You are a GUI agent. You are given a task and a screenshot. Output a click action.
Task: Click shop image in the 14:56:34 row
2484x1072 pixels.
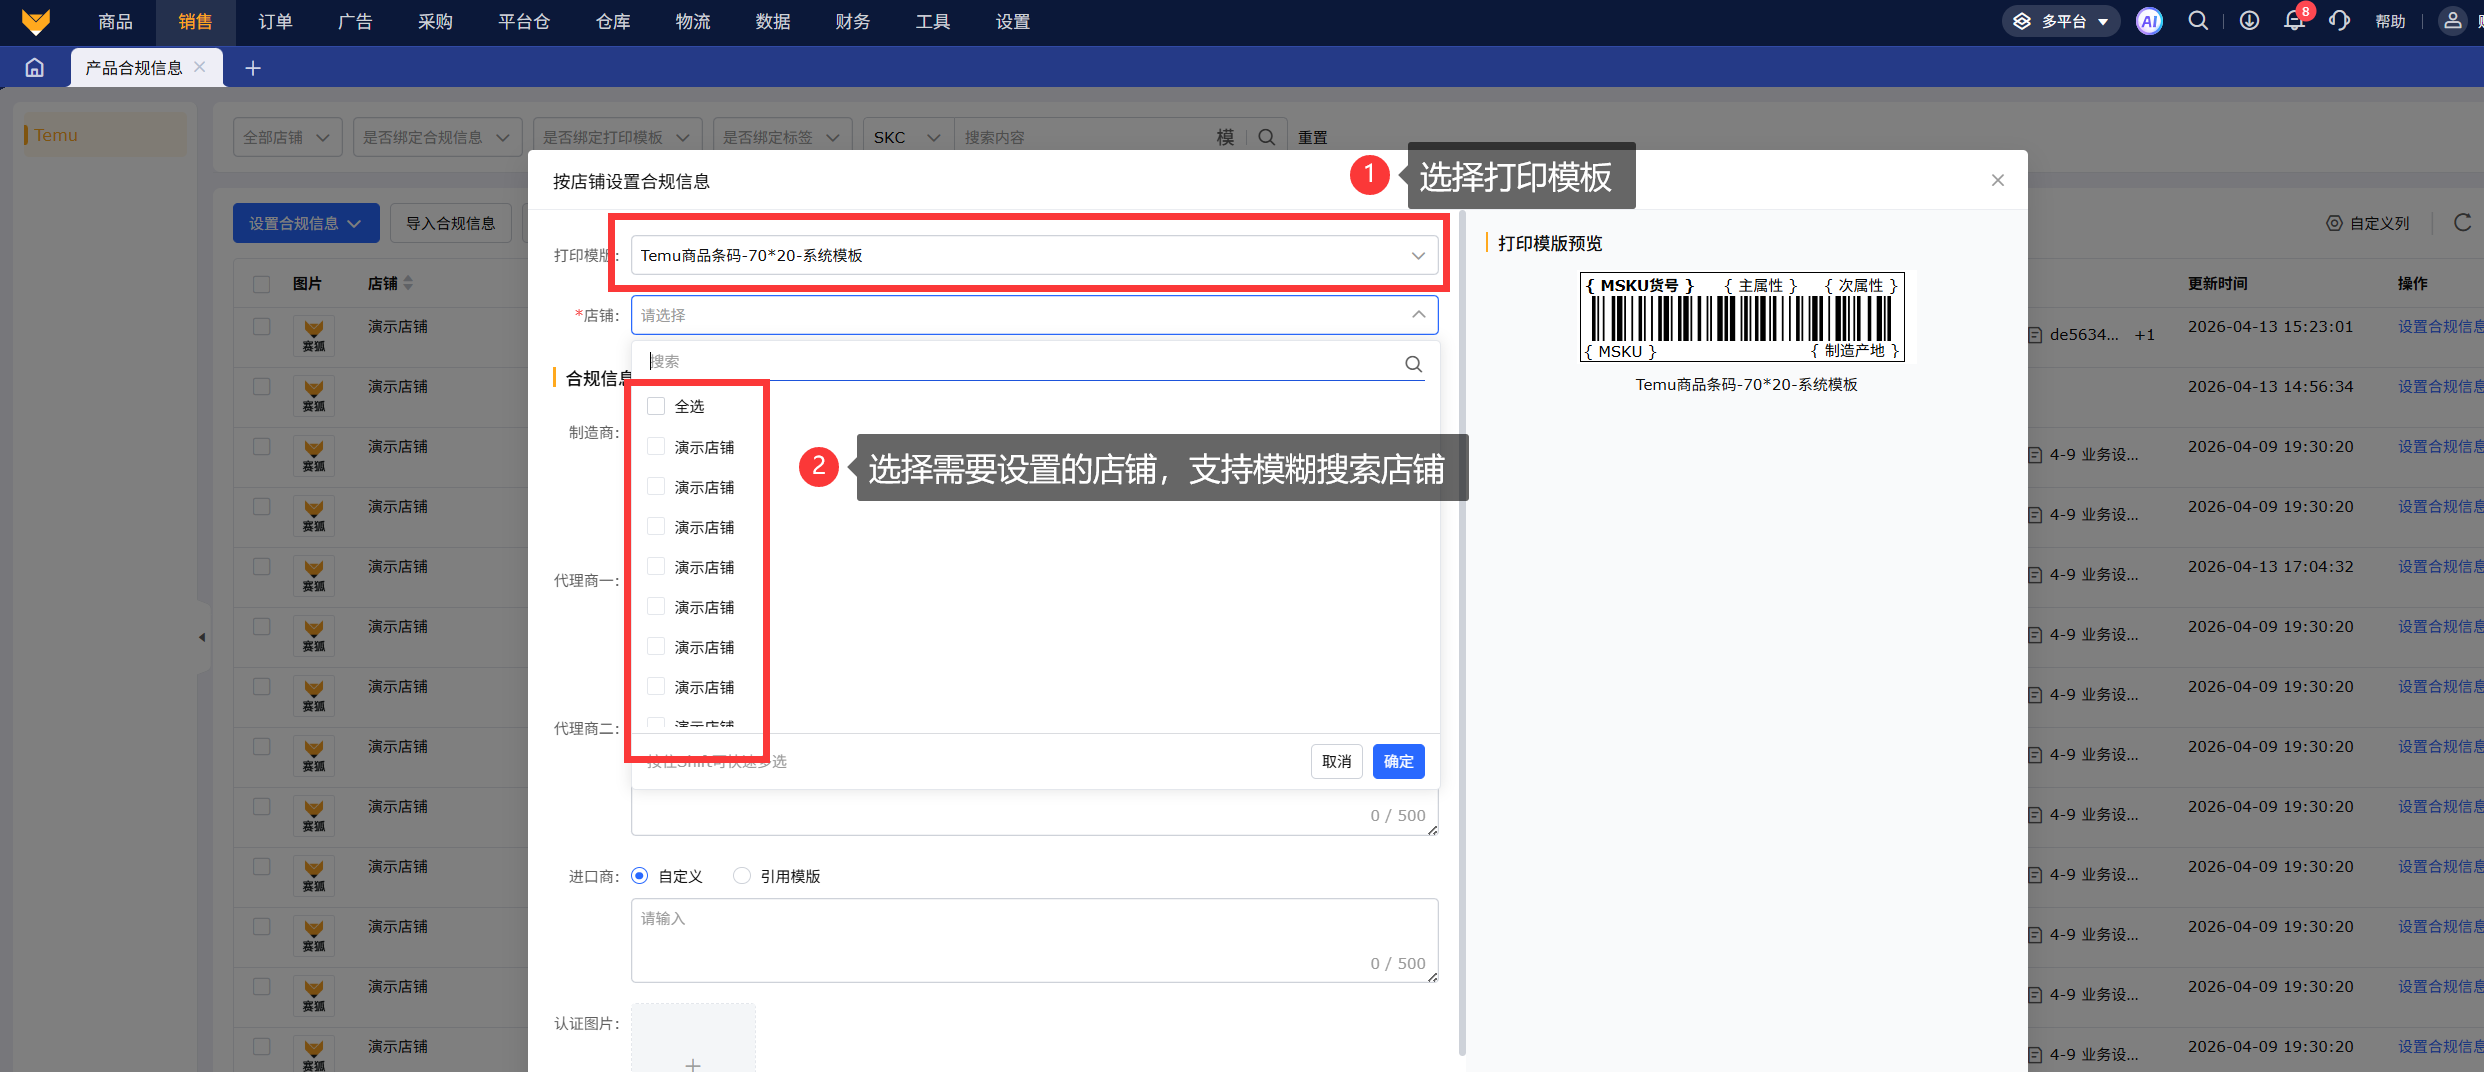[x=314, y=396]
